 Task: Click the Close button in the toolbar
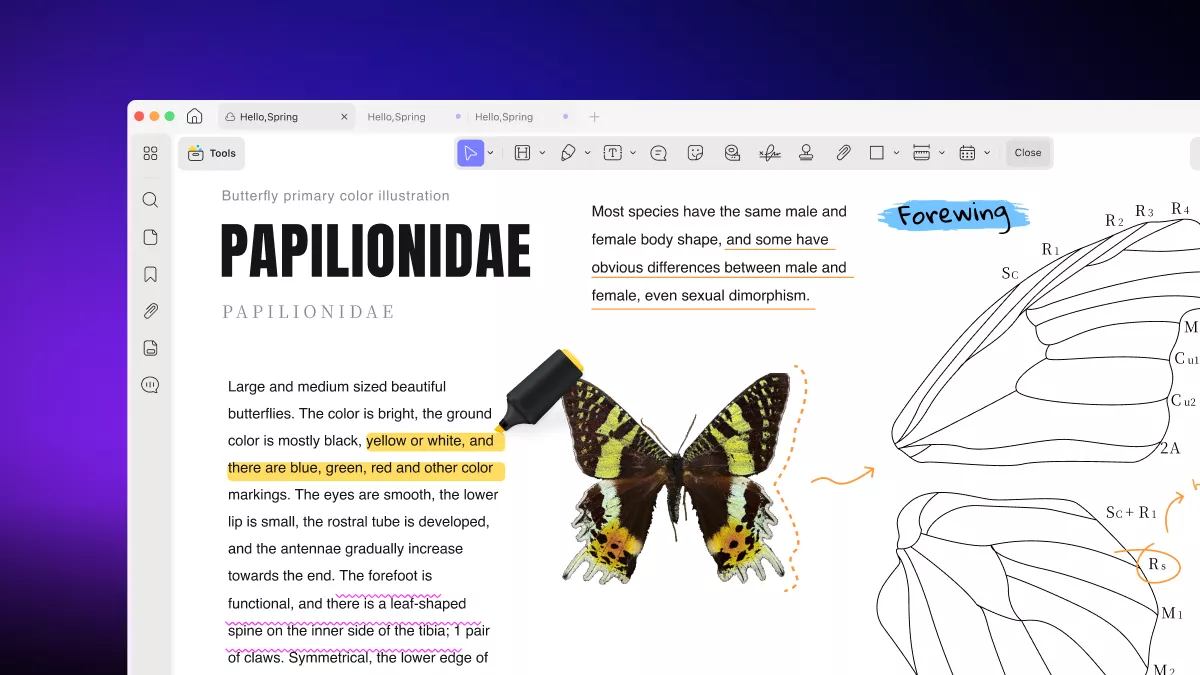point(1028,152)
